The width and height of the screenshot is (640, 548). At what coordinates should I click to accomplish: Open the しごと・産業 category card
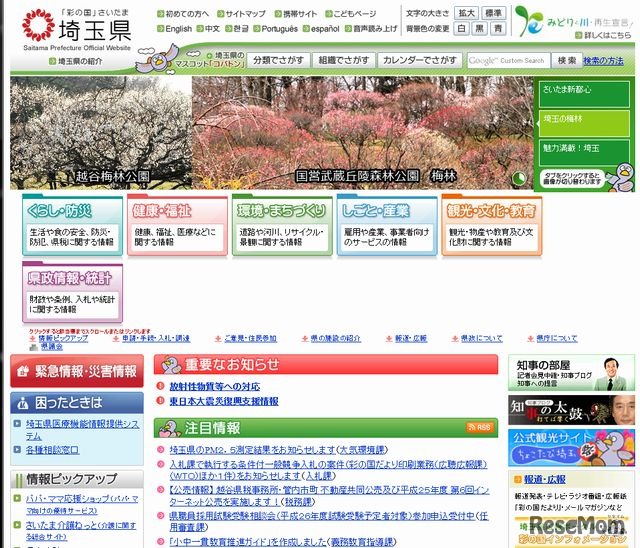[387, 225]
